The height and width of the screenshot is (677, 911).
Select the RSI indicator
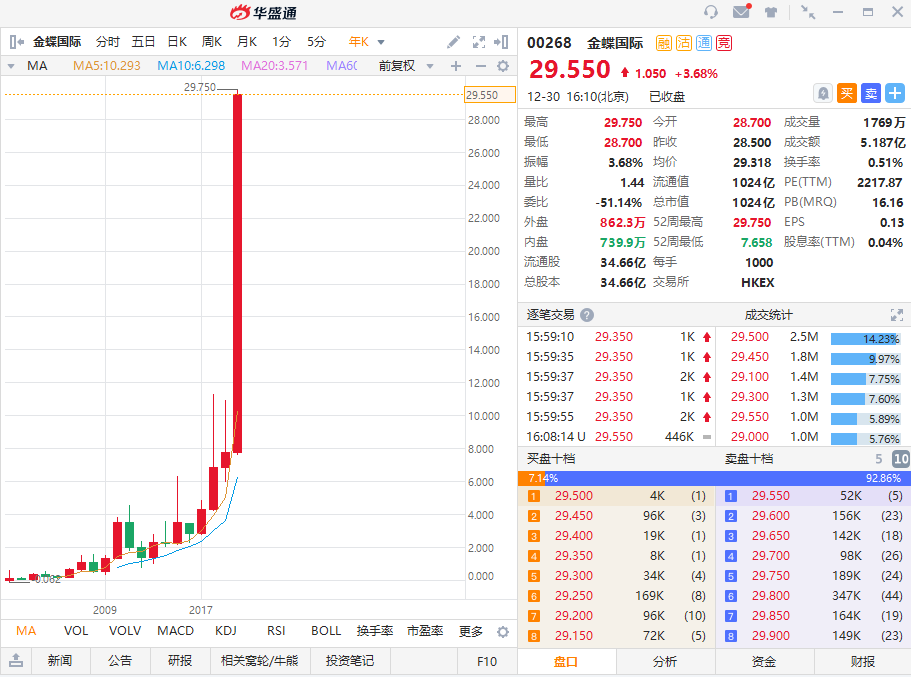[277, 631]
